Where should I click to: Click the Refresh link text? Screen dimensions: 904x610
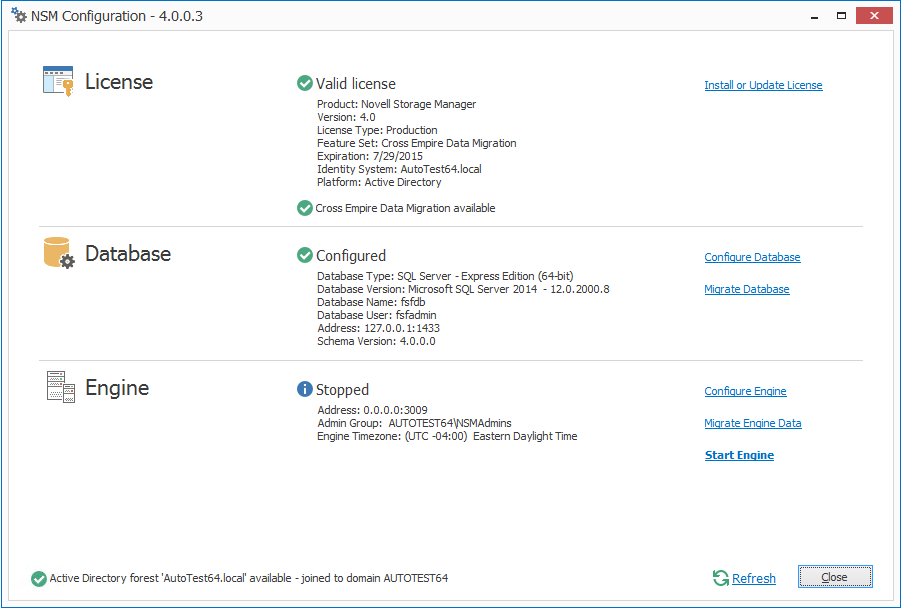(754, 579)
